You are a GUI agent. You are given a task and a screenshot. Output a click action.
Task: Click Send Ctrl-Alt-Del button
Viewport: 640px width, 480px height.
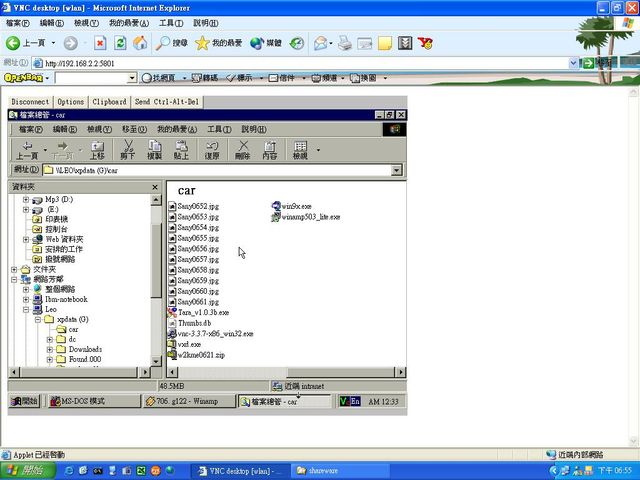click(167, 102)
